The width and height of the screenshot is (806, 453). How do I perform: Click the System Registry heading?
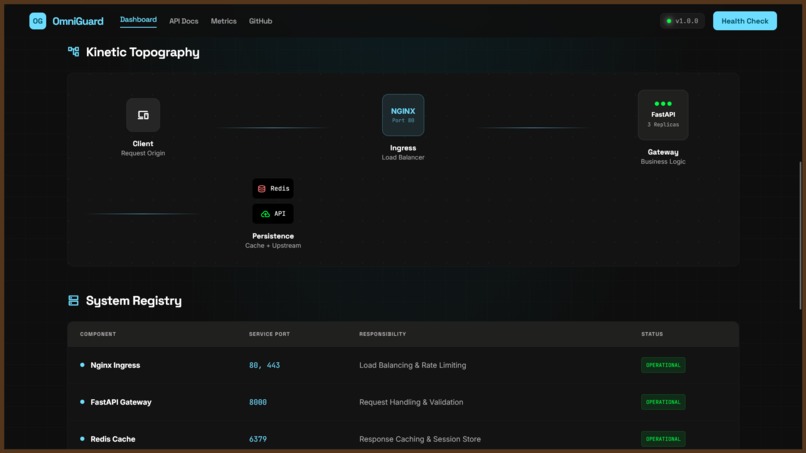(x=134, y=301)
